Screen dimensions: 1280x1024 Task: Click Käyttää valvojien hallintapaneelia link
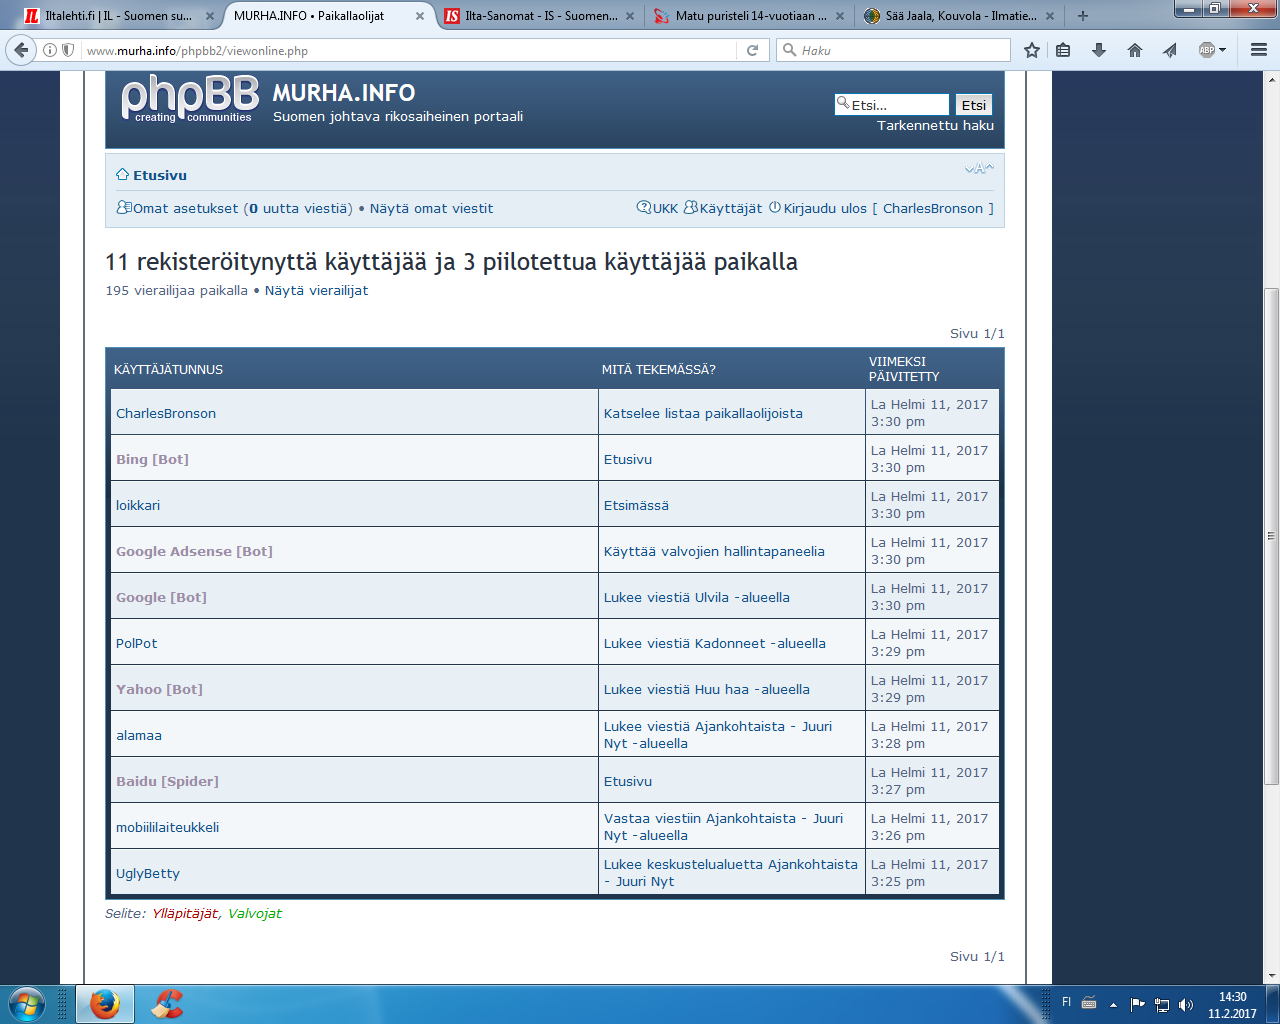pyautogui.click(x=714, y=551)
